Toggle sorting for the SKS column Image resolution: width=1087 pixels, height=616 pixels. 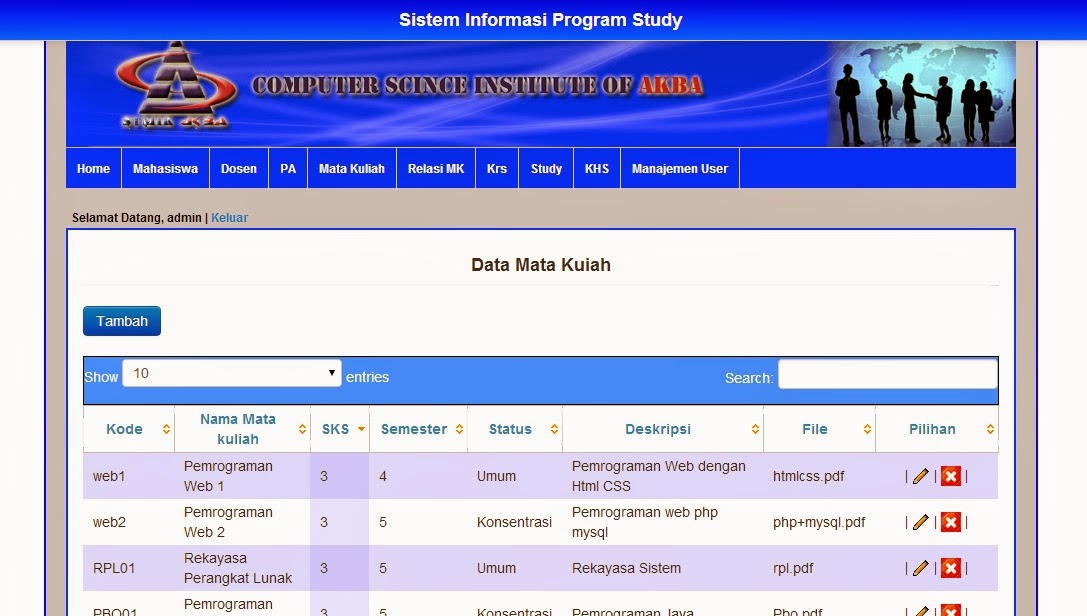tap(360, 428)
